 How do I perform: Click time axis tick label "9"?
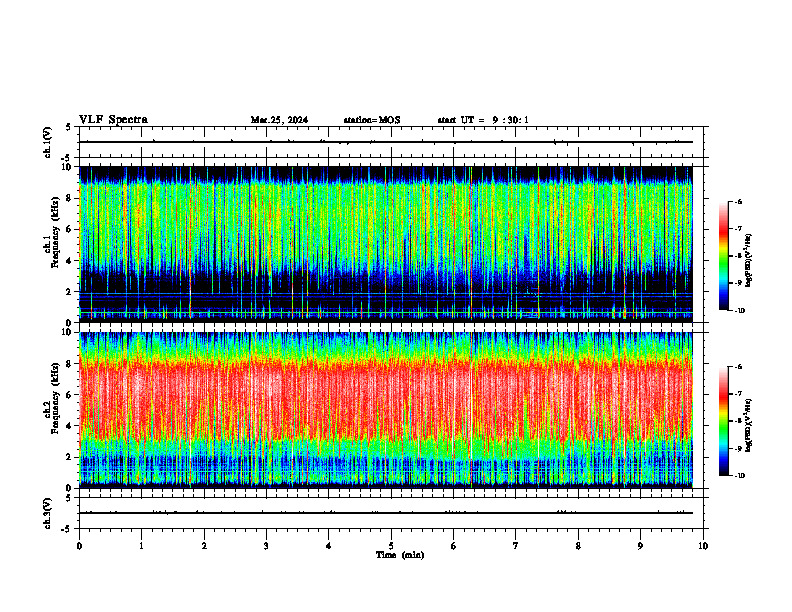click(640, 546)
